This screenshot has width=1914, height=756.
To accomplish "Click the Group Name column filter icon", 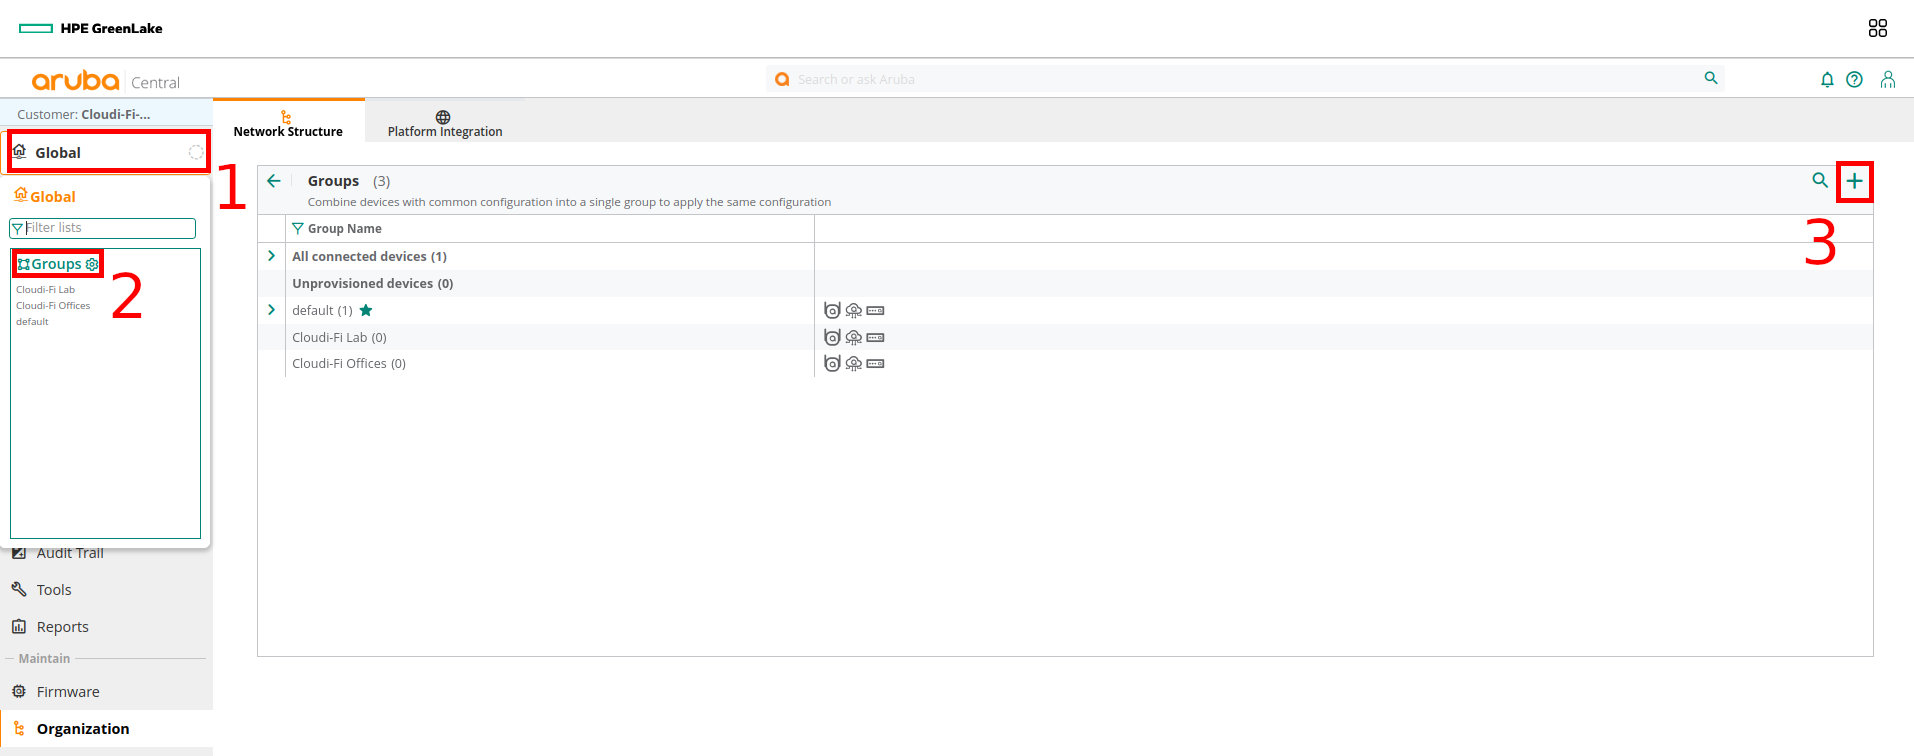I will coord(298,228).
